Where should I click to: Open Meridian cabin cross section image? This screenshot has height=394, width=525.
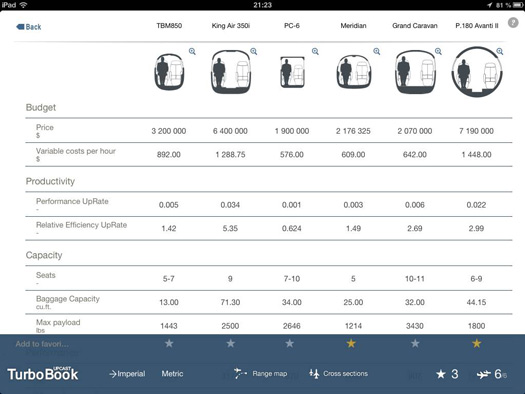pyautogui.click(x=354, y=72)
